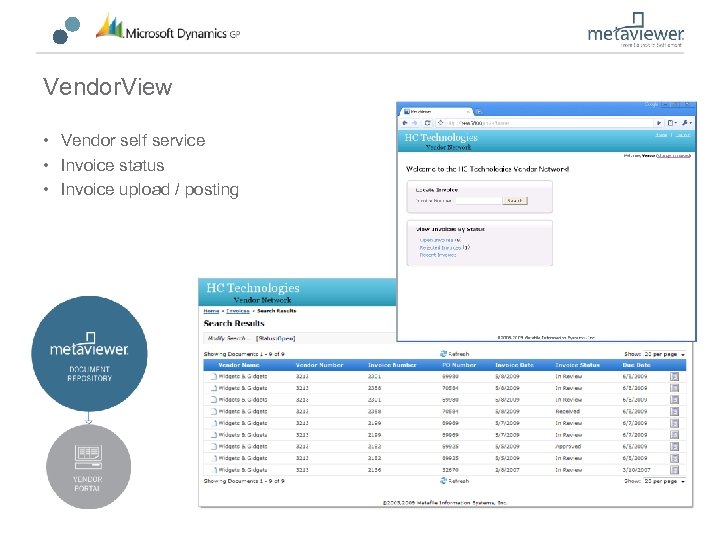Click the 'Received' status cell
The width and height of the screenshot is (720, 540).
568,411
